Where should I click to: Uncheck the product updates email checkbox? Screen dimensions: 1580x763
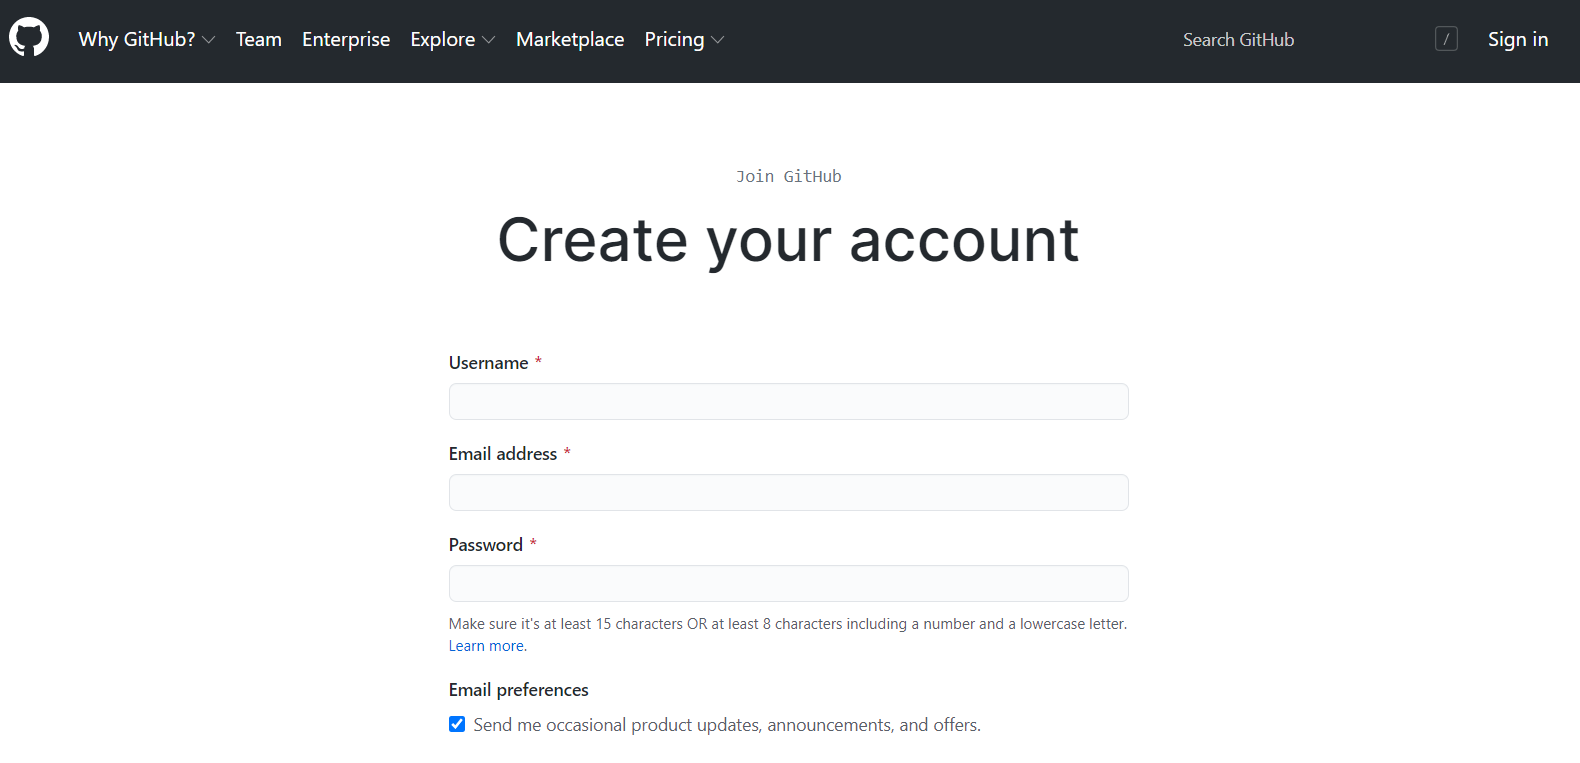click(x=457, y=724)
